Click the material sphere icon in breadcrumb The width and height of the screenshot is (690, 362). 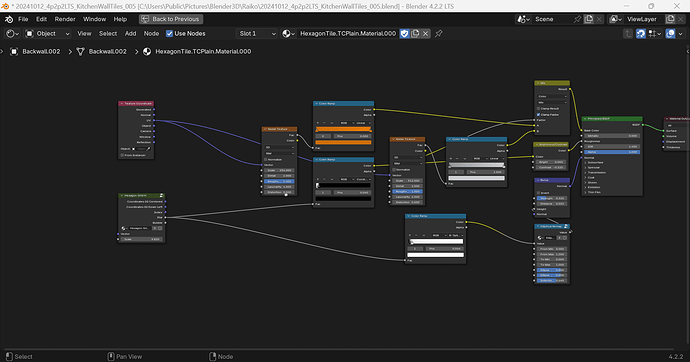[147, 51]
